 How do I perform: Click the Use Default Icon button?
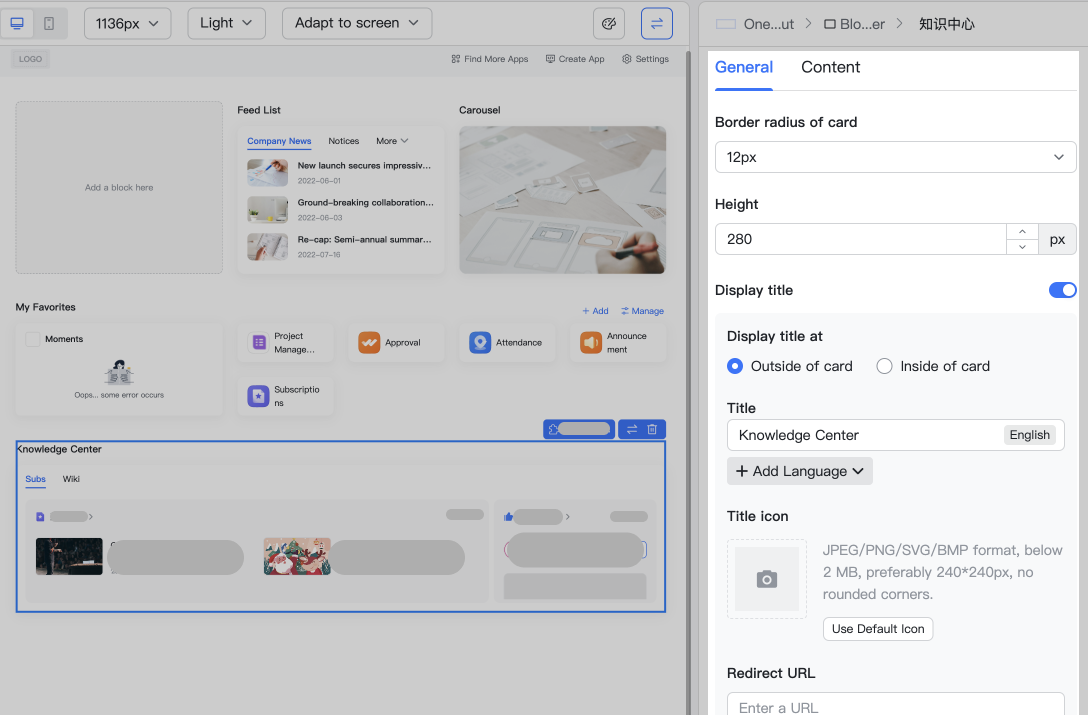(x=878, y=629)
